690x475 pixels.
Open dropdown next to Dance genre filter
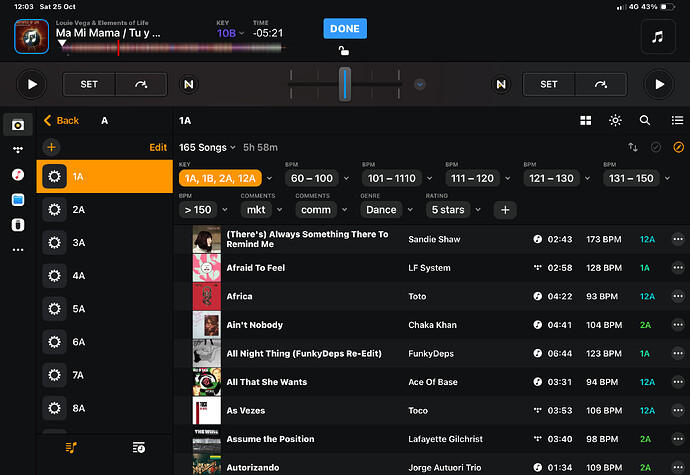(410, 210)
